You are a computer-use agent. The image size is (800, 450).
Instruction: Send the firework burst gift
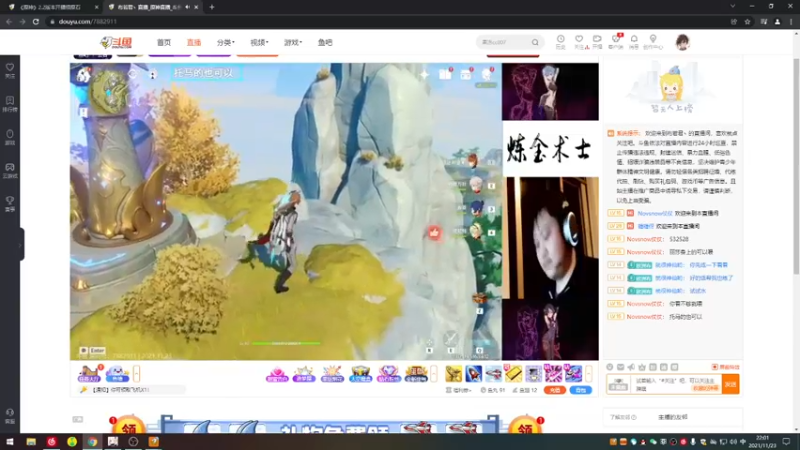(x=332, y=373)
